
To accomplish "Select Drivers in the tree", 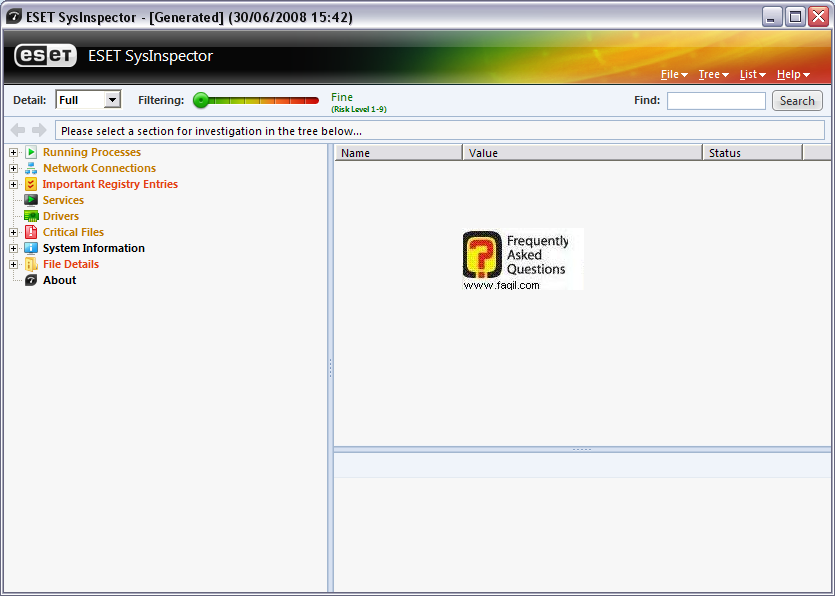I will pyautogui.click(x=61, y=216).
